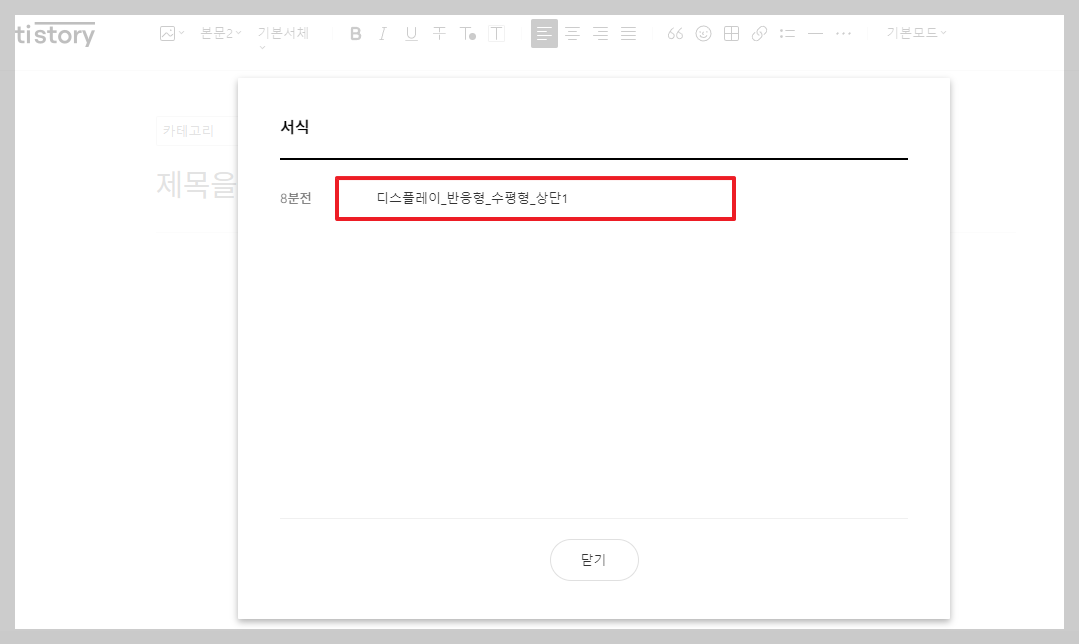
Task: Expand the more options ellipsis menu
Action: (x=843, y=33)
